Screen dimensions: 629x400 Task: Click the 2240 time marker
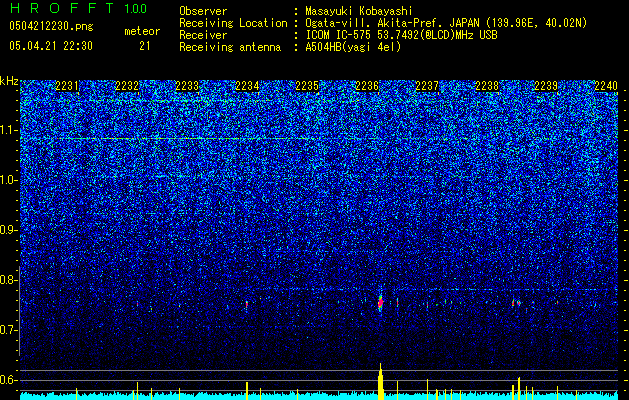[x=606, y=86]
